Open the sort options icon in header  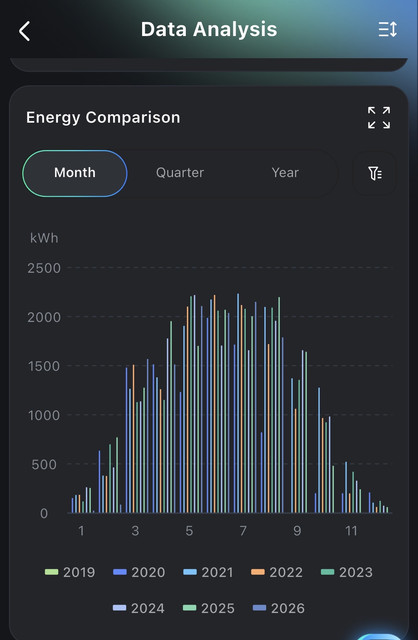tap(387, 29)
